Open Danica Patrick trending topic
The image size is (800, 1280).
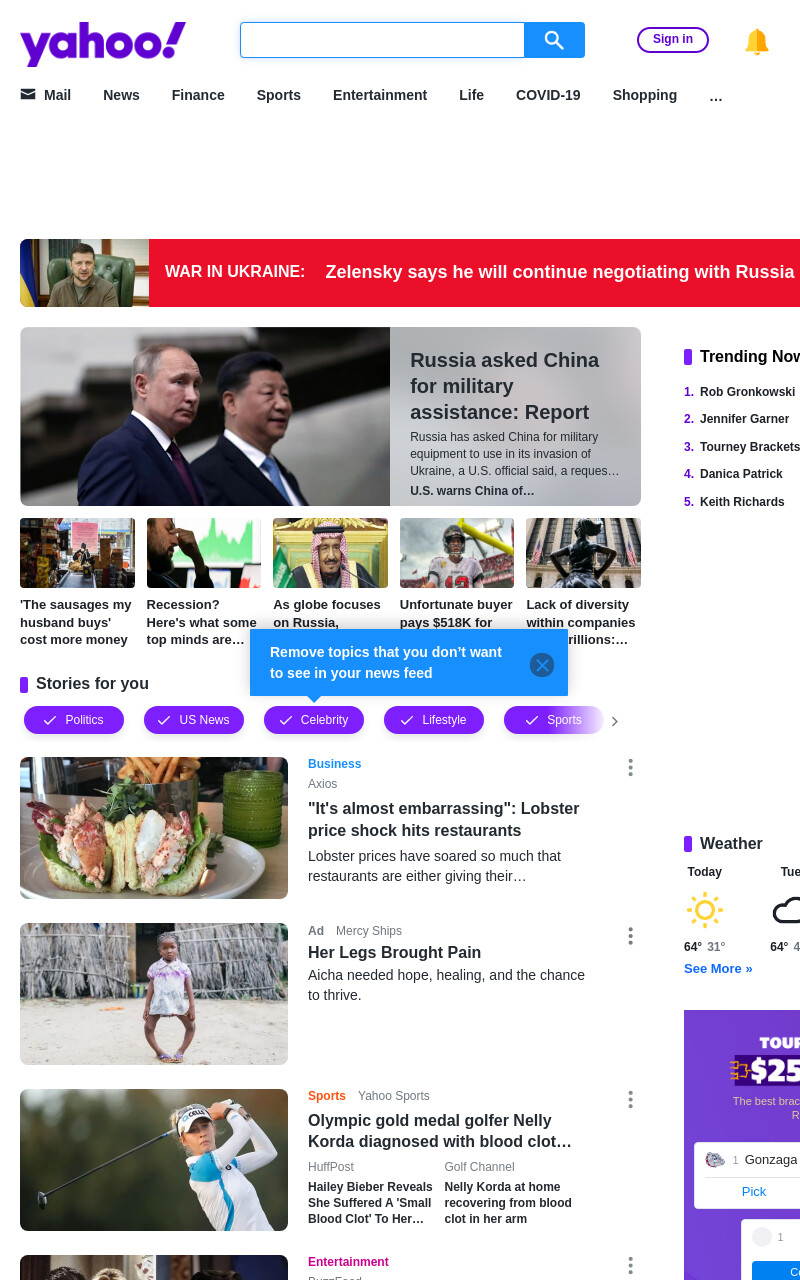[x=741, y=474]
